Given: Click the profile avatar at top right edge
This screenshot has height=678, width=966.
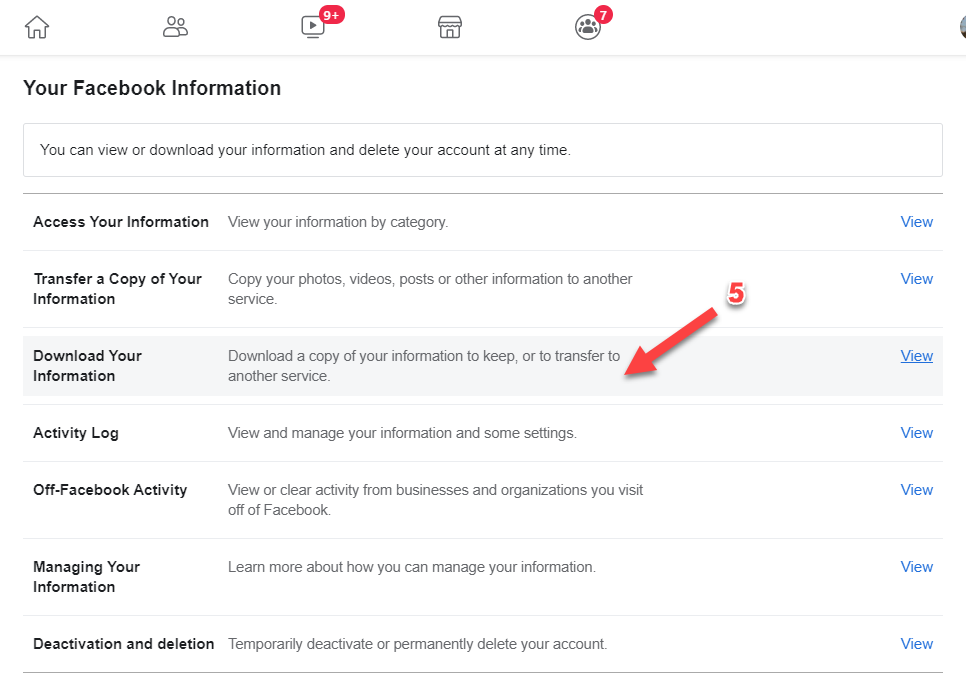Looking at the screenshot, I should pos(960,27).
